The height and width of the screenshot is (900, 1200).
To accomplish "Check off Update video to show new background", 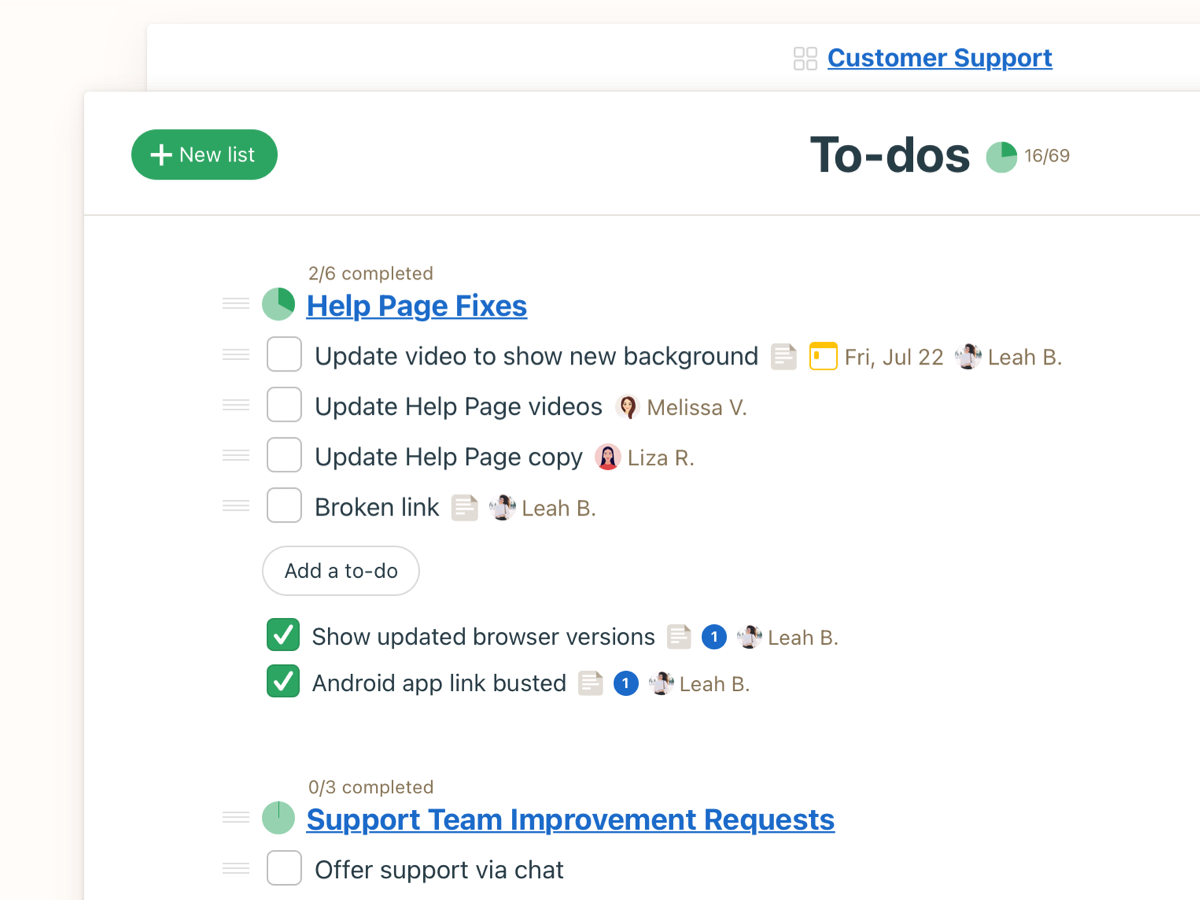I will [284, 355].
